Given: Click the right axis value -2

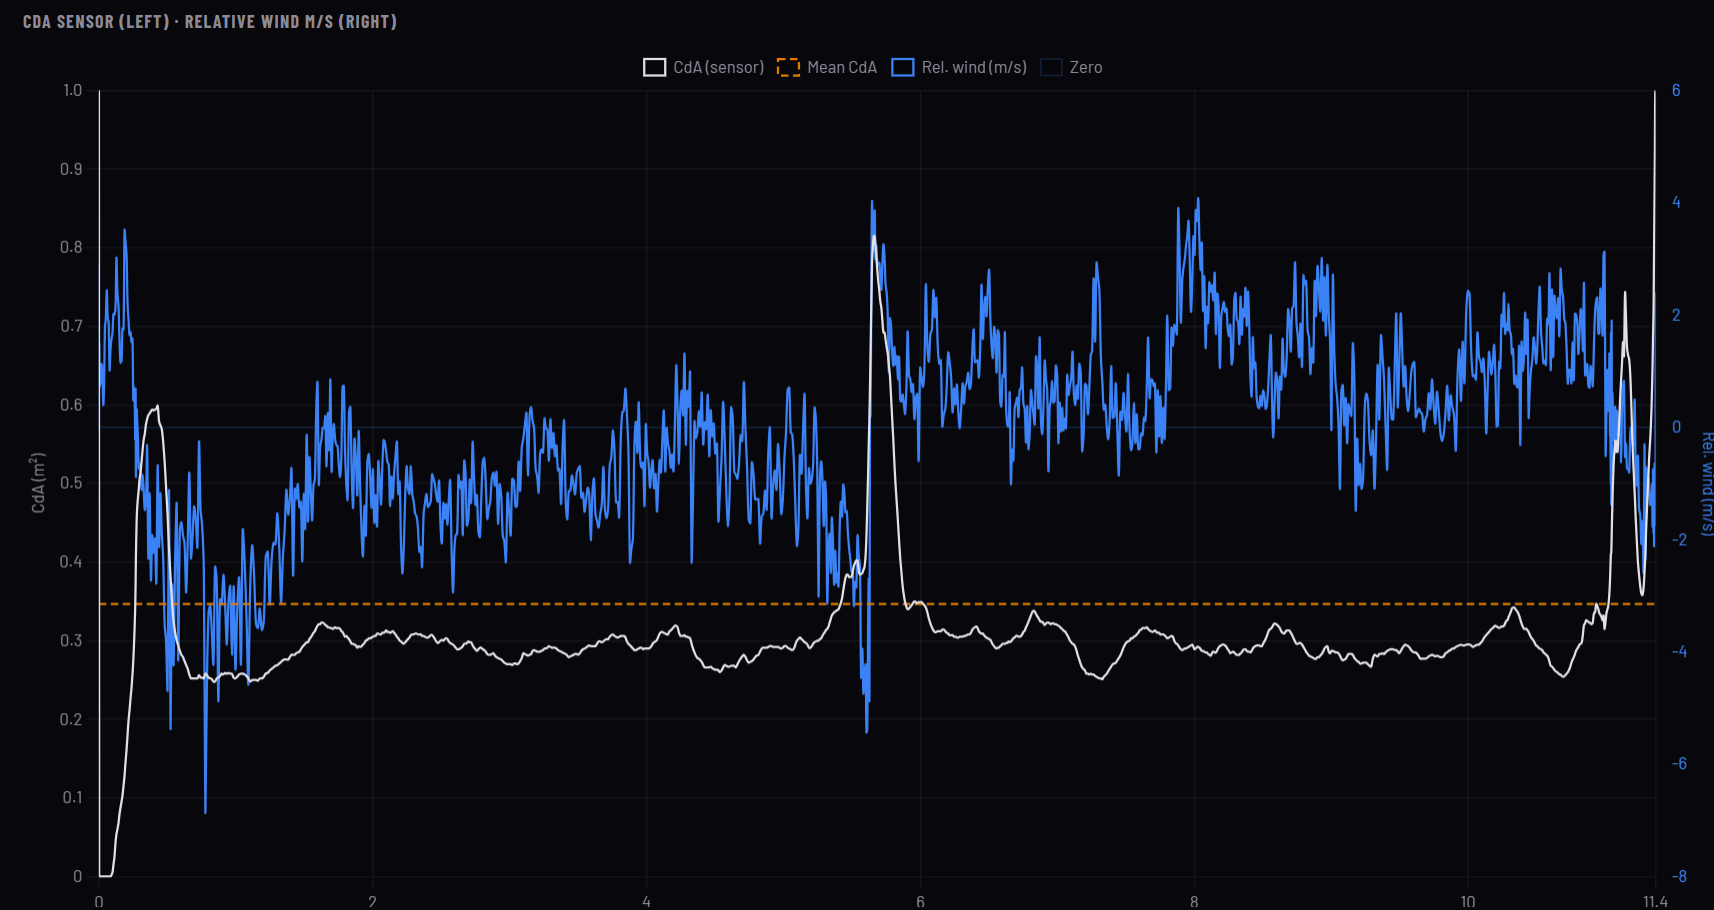Looking at the screenshot, I should click(1679, 540).
